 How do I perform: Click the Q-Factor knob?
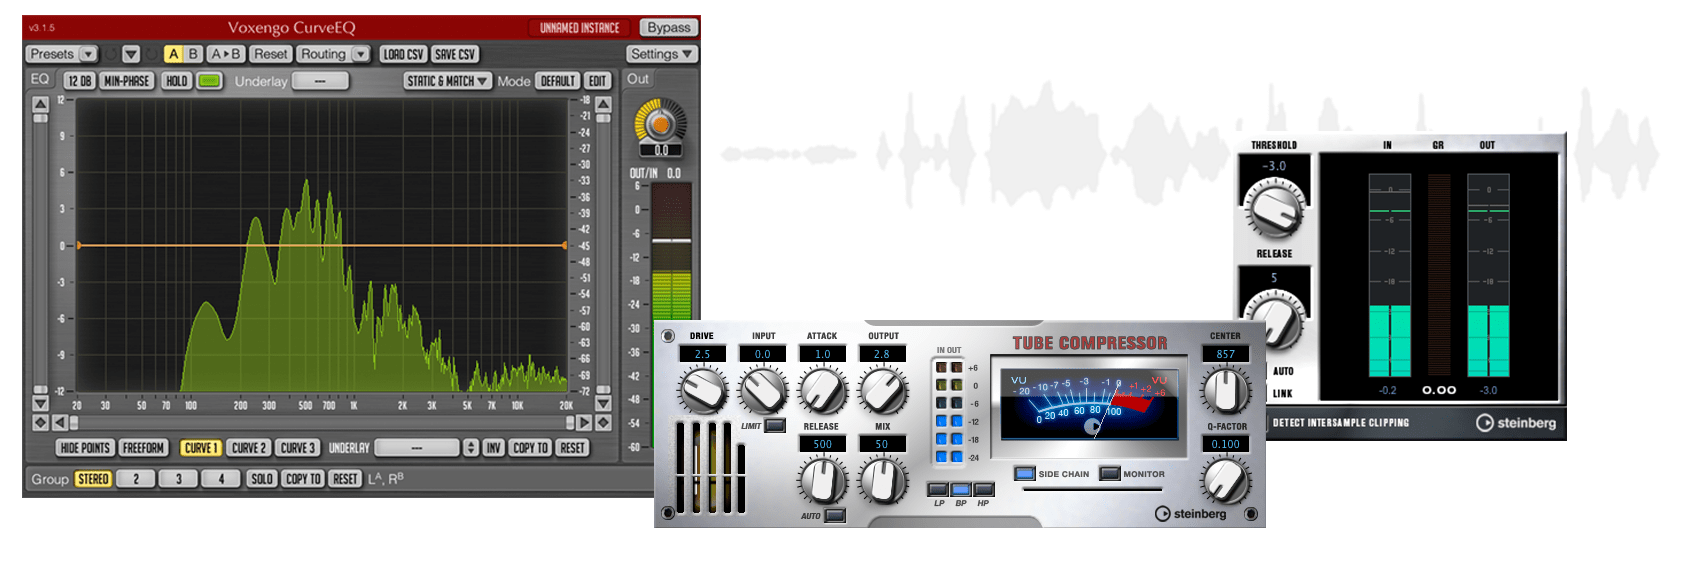[x=1225, y=480]
